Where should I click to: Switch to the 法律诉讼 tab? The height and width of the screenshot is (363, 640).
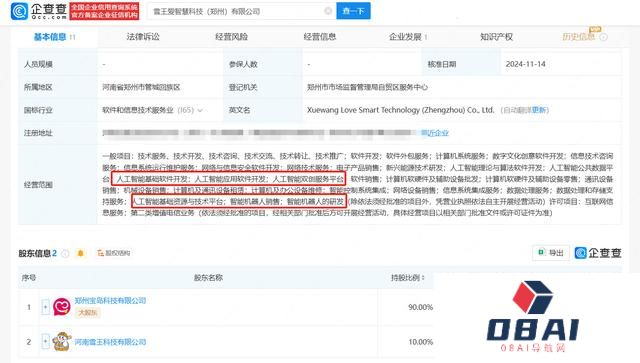coord(143,37)
